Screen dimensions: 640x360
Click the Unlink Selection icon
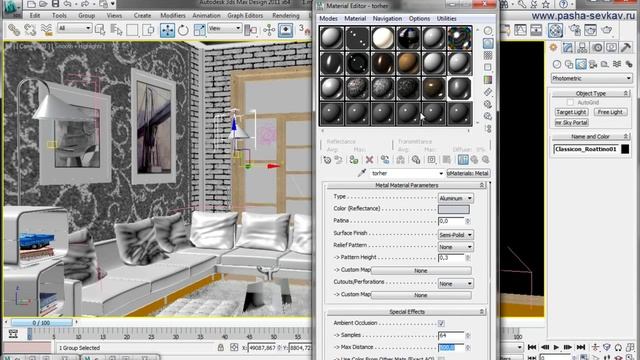pos(30,29)
